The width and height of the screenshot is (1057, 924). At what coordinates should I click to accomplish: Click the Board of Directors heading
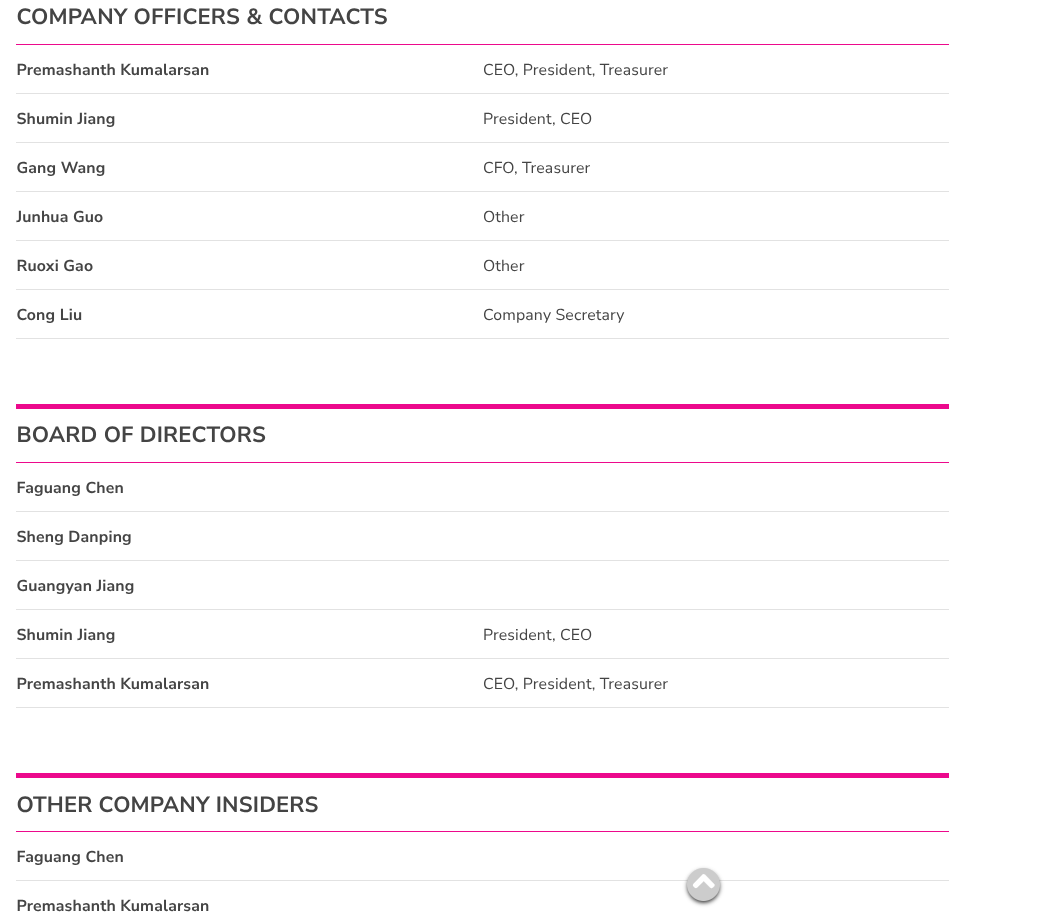[141, 435]
